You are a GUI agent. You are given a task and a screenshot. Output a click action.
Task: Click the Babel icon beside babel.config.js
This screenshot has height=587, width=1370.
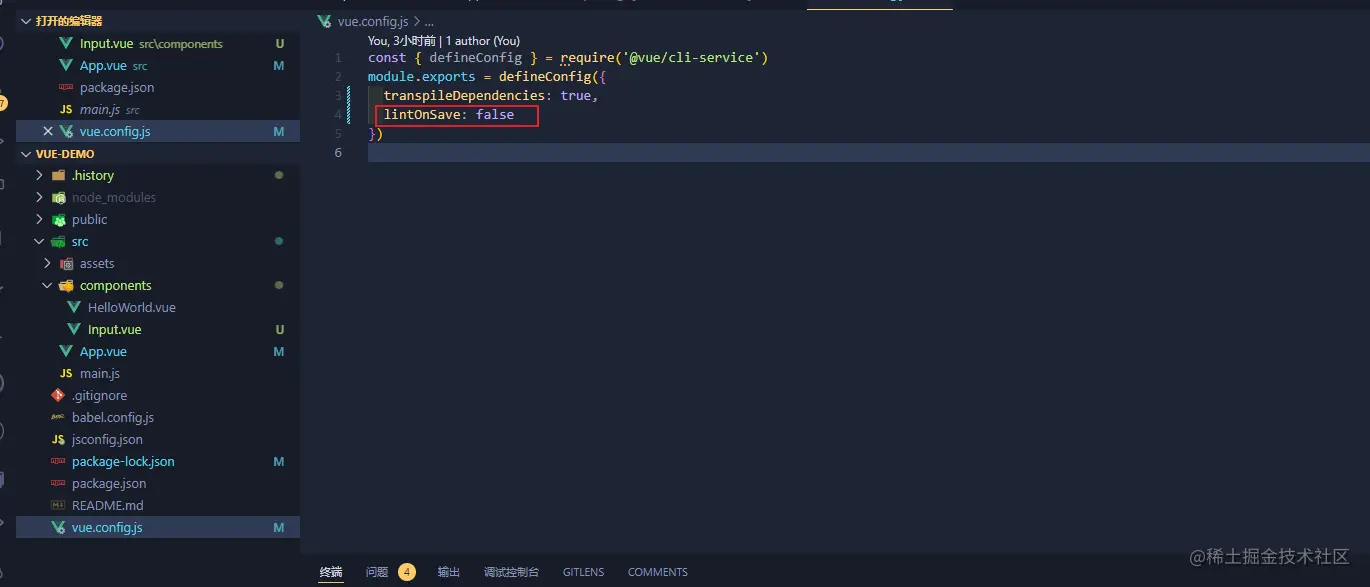pyautogui.click(x=58, y=417)
